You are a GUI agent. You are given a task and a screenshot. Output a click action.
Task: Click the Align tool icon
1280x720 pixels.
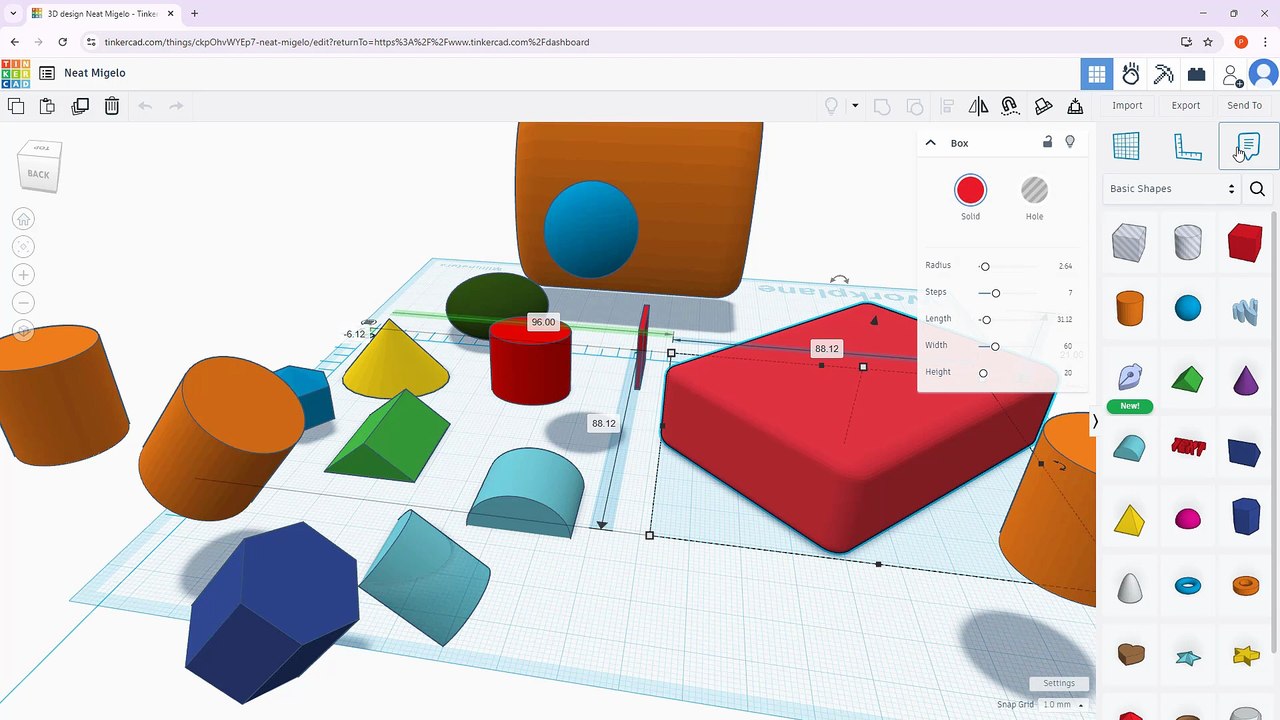(x=947, y=106)
